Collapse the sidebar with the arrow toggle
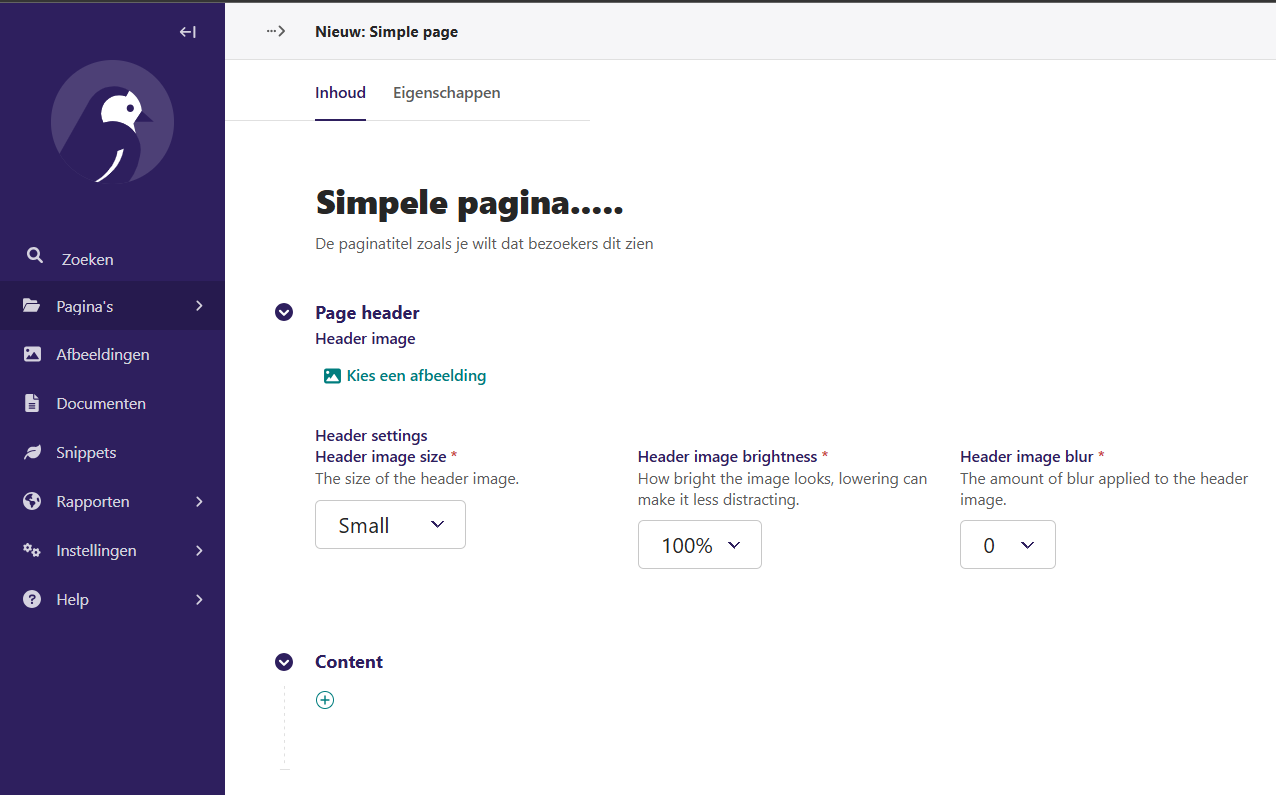The image size is (1276, 795). 187,31
